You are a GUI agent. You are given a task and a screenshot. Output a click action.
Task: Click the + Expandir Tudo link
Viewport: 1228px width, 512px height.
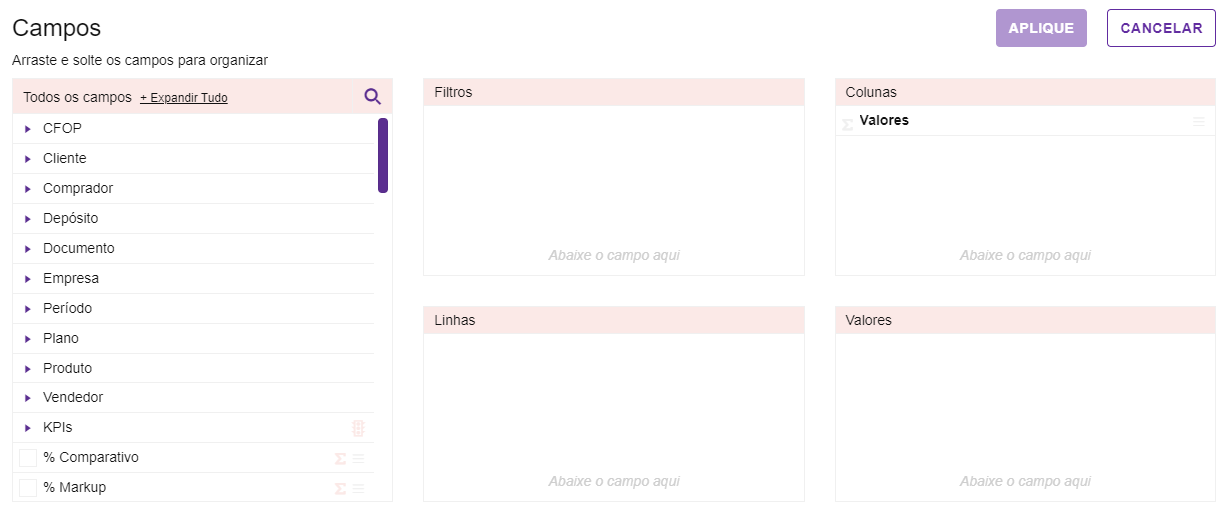coord(184,98)
